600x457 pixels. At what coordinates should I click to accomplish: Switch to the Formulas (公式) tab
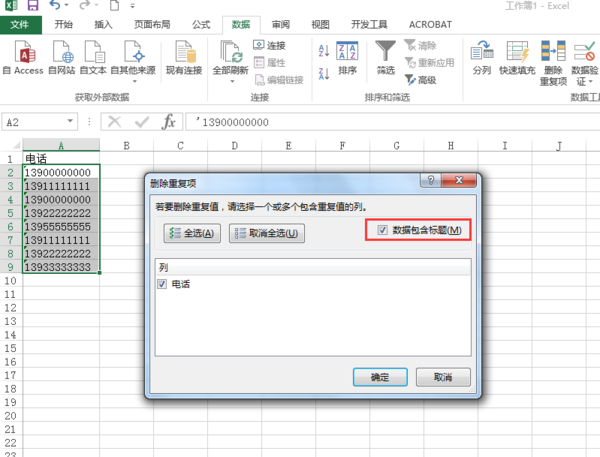[x=201, y=24]
